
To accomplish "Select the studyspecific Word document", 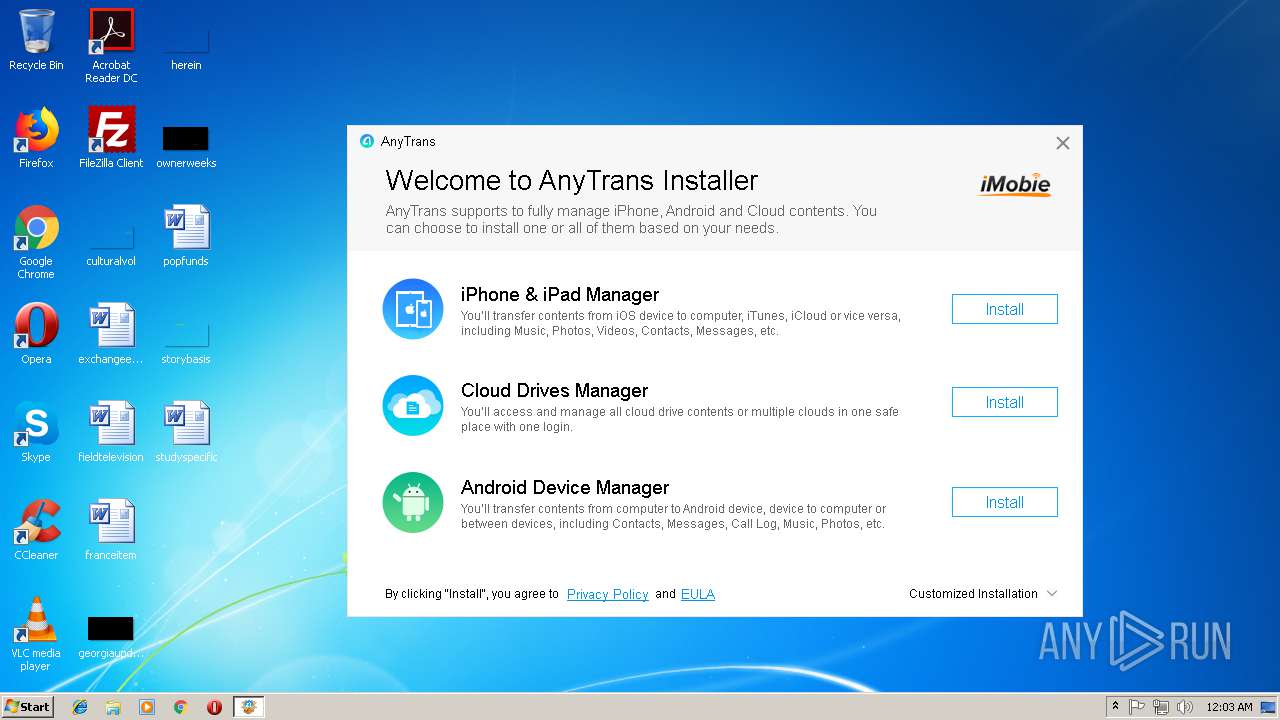I will [186, 432].
